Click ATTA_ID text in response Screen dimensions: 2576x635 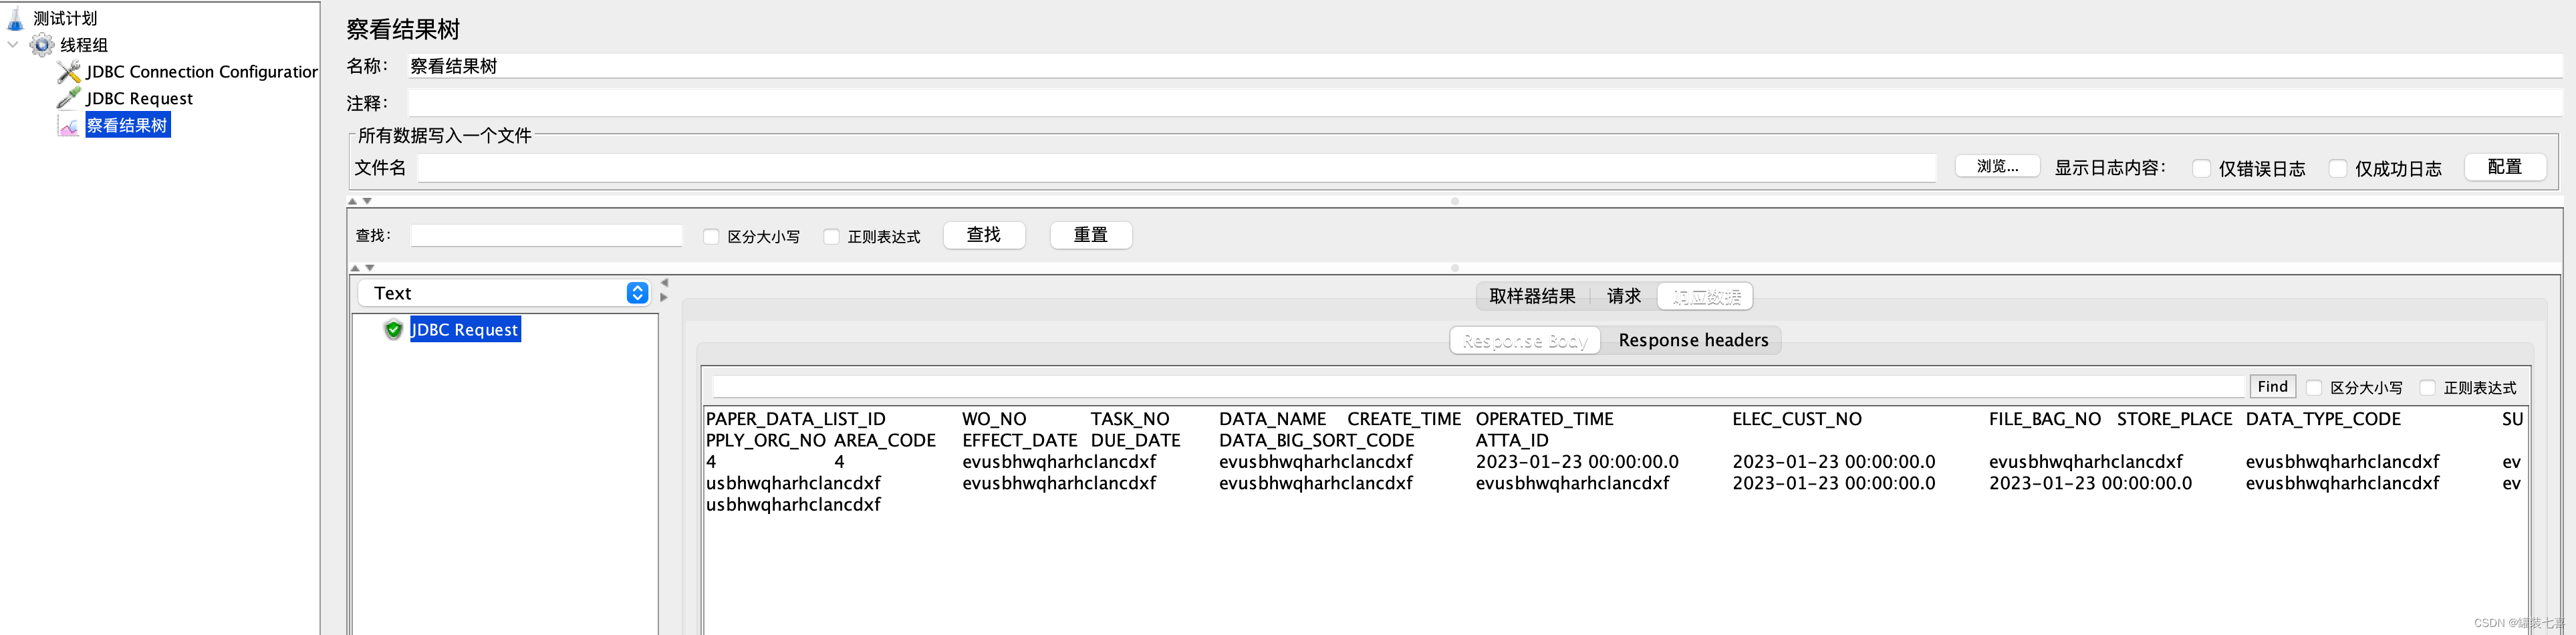[1512, 440]
